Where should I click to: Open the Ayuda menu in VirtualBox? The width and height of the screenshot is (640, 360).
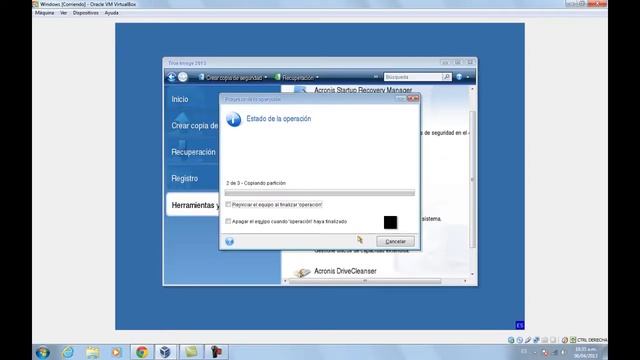(x=111, y=13)
